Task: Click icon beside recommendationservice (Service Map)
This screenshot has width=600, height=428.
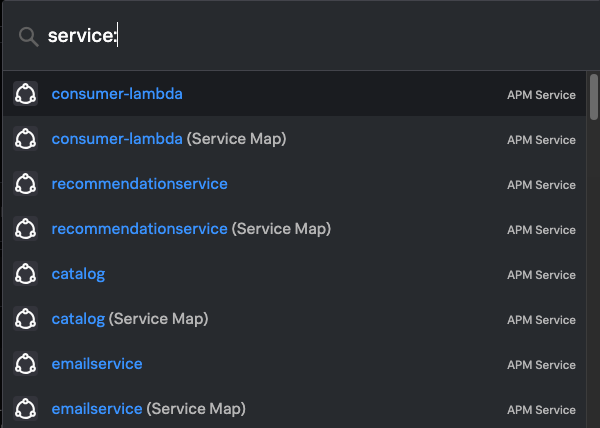Action: (26, 229)
